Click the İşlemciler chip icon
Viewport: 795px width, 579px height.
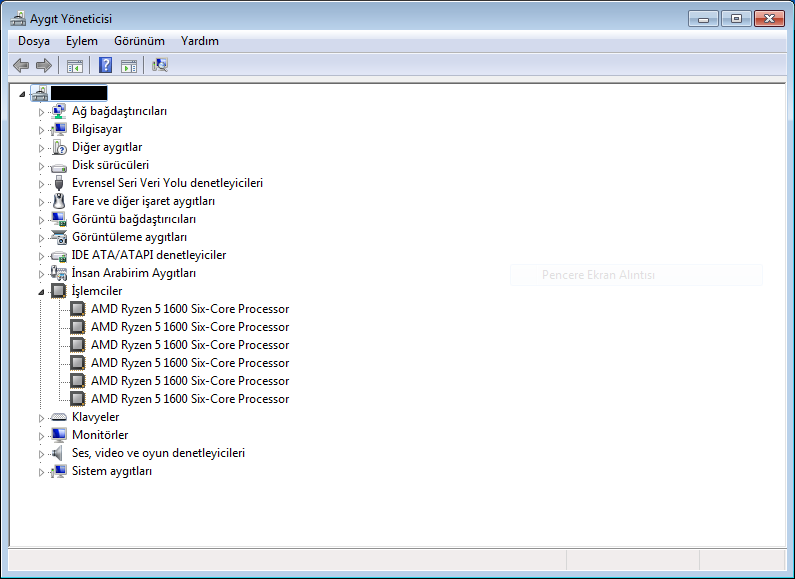59,291
